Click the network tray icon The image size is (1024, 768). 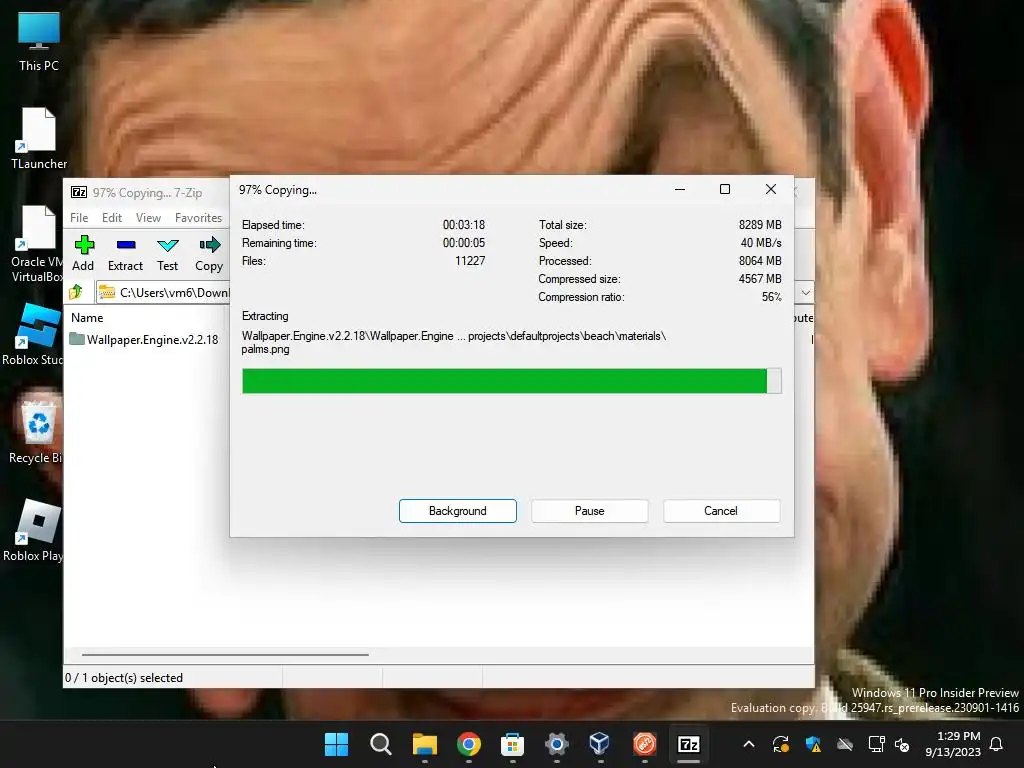click(876, 744)
